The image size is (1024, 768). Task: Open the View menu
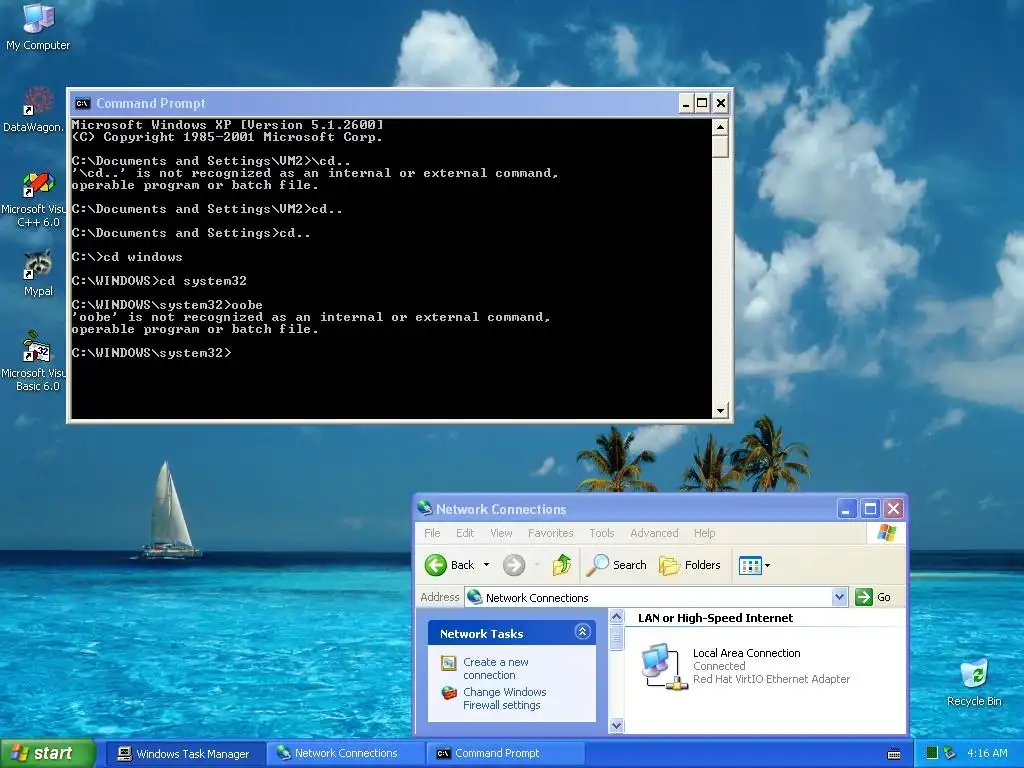pyautogui.click(x=501, y=533)
